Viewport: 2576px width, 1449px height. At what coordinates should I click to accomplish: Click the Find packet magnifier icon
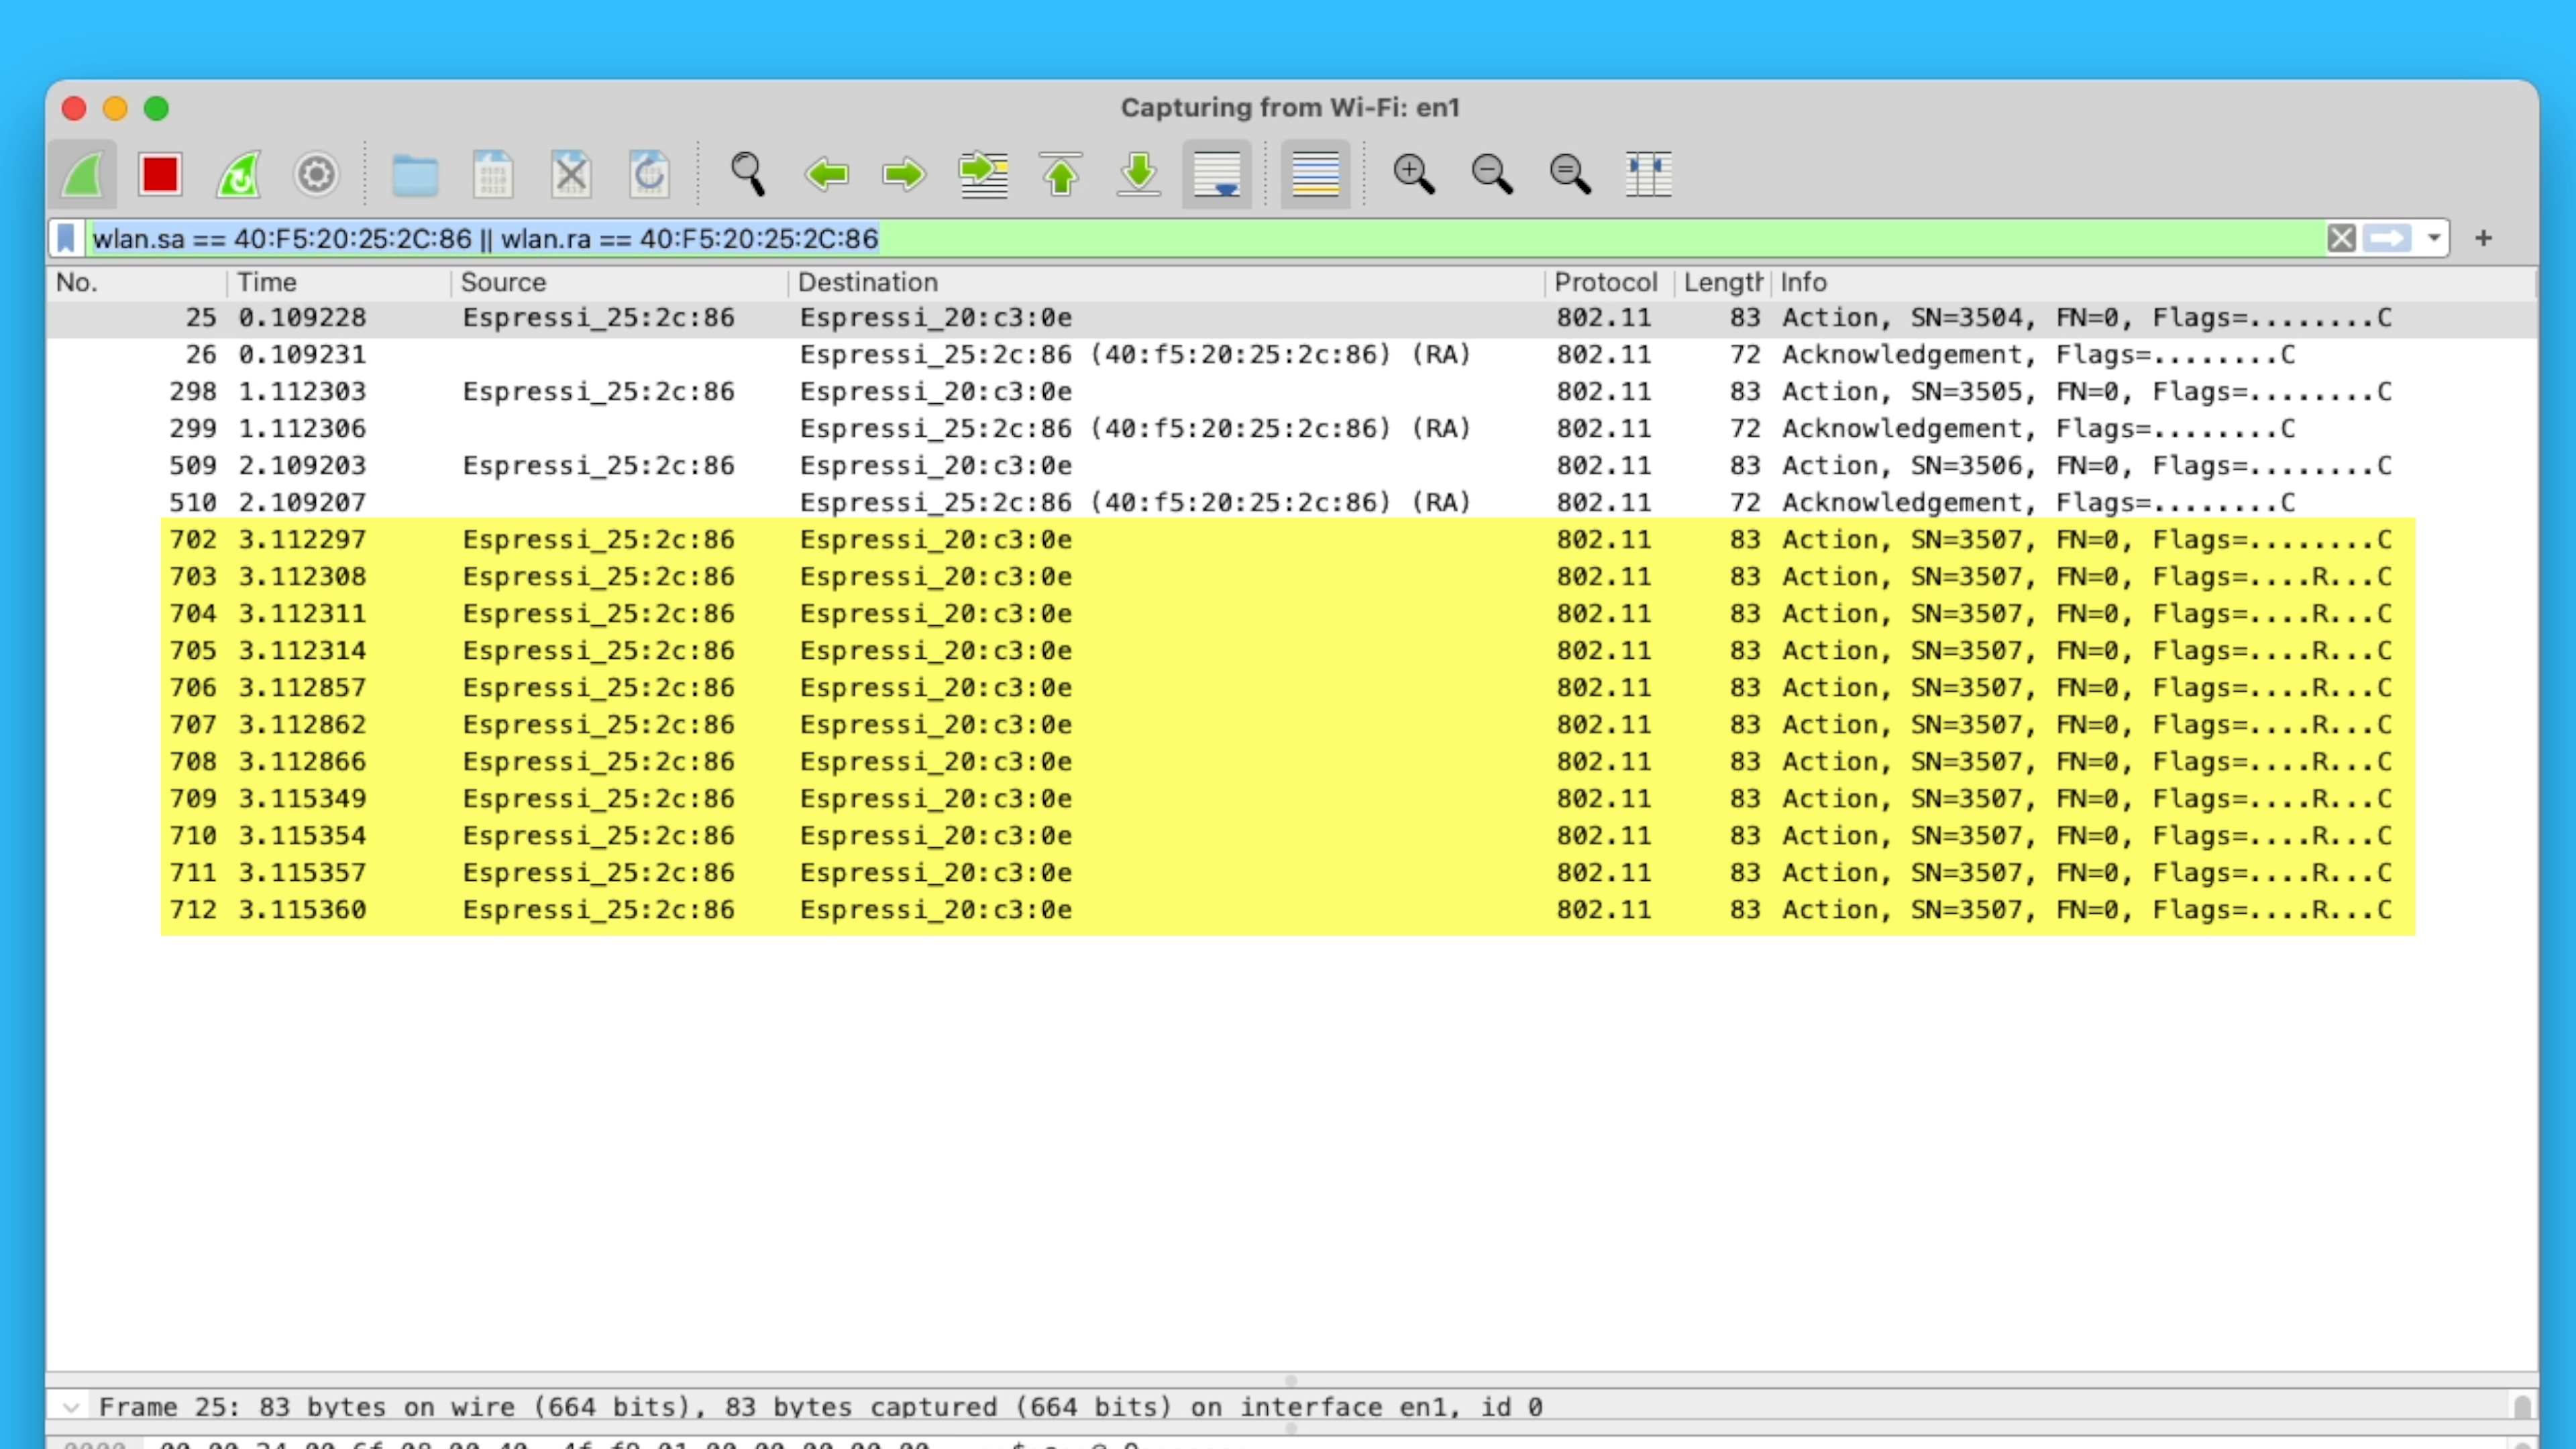(x=747, y=175)
